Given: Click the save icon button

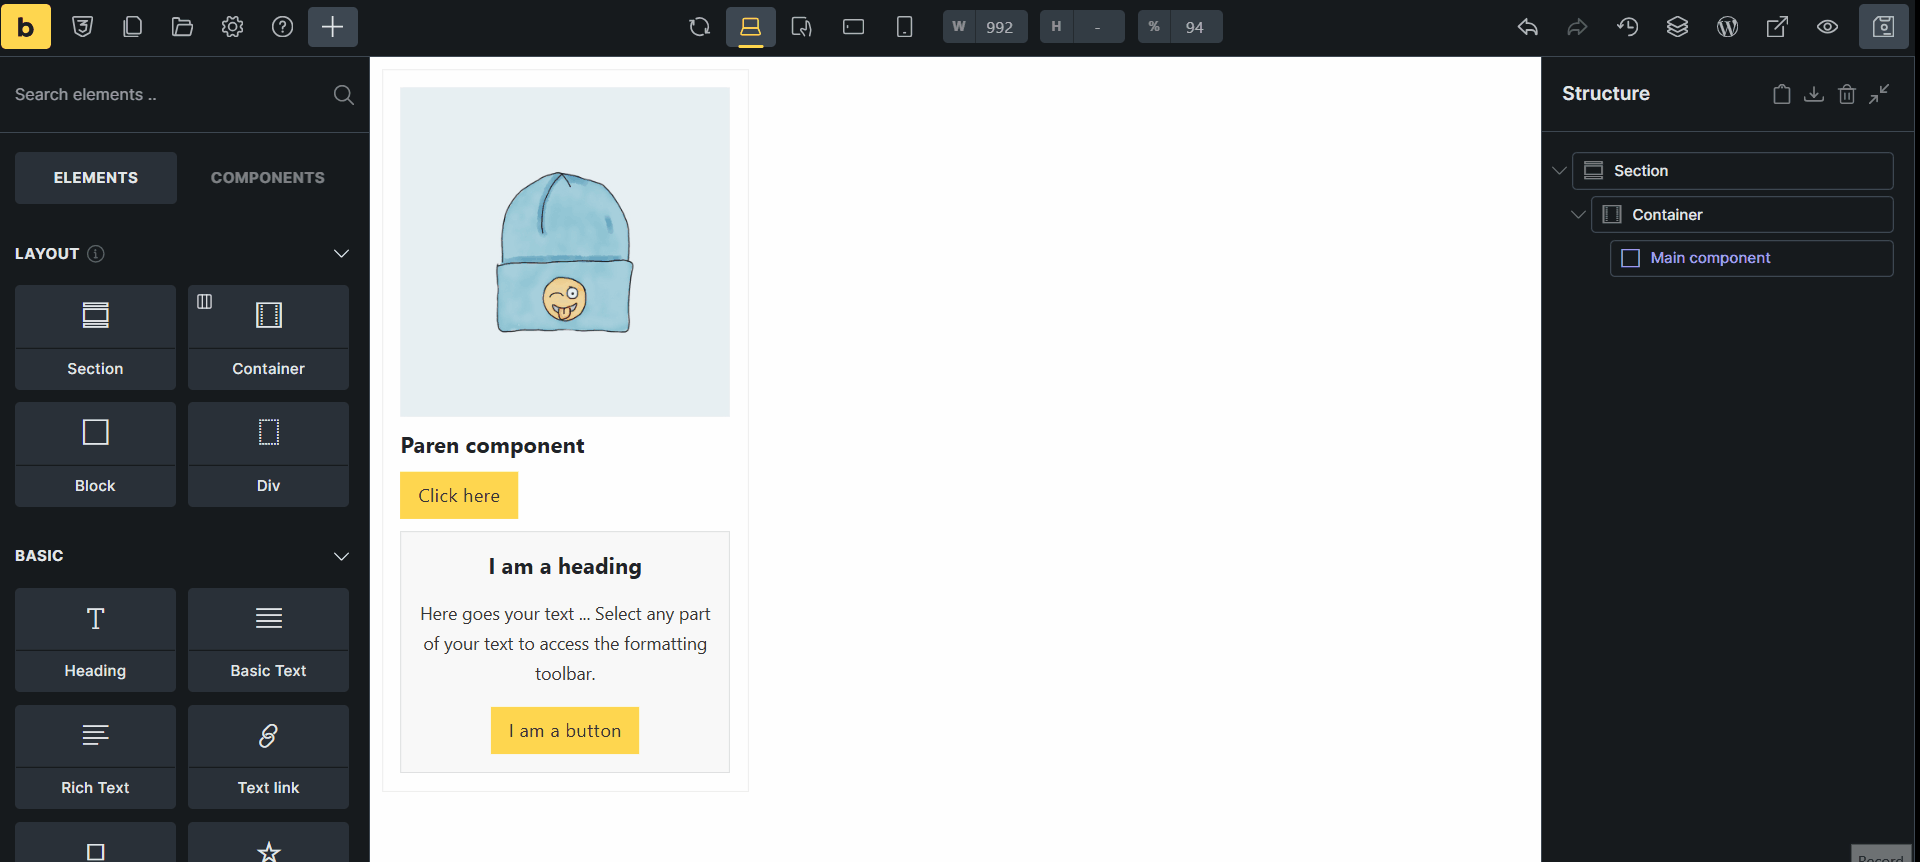Looking at the screenshot, I should pyautogui.click(x=1884, y=27).
